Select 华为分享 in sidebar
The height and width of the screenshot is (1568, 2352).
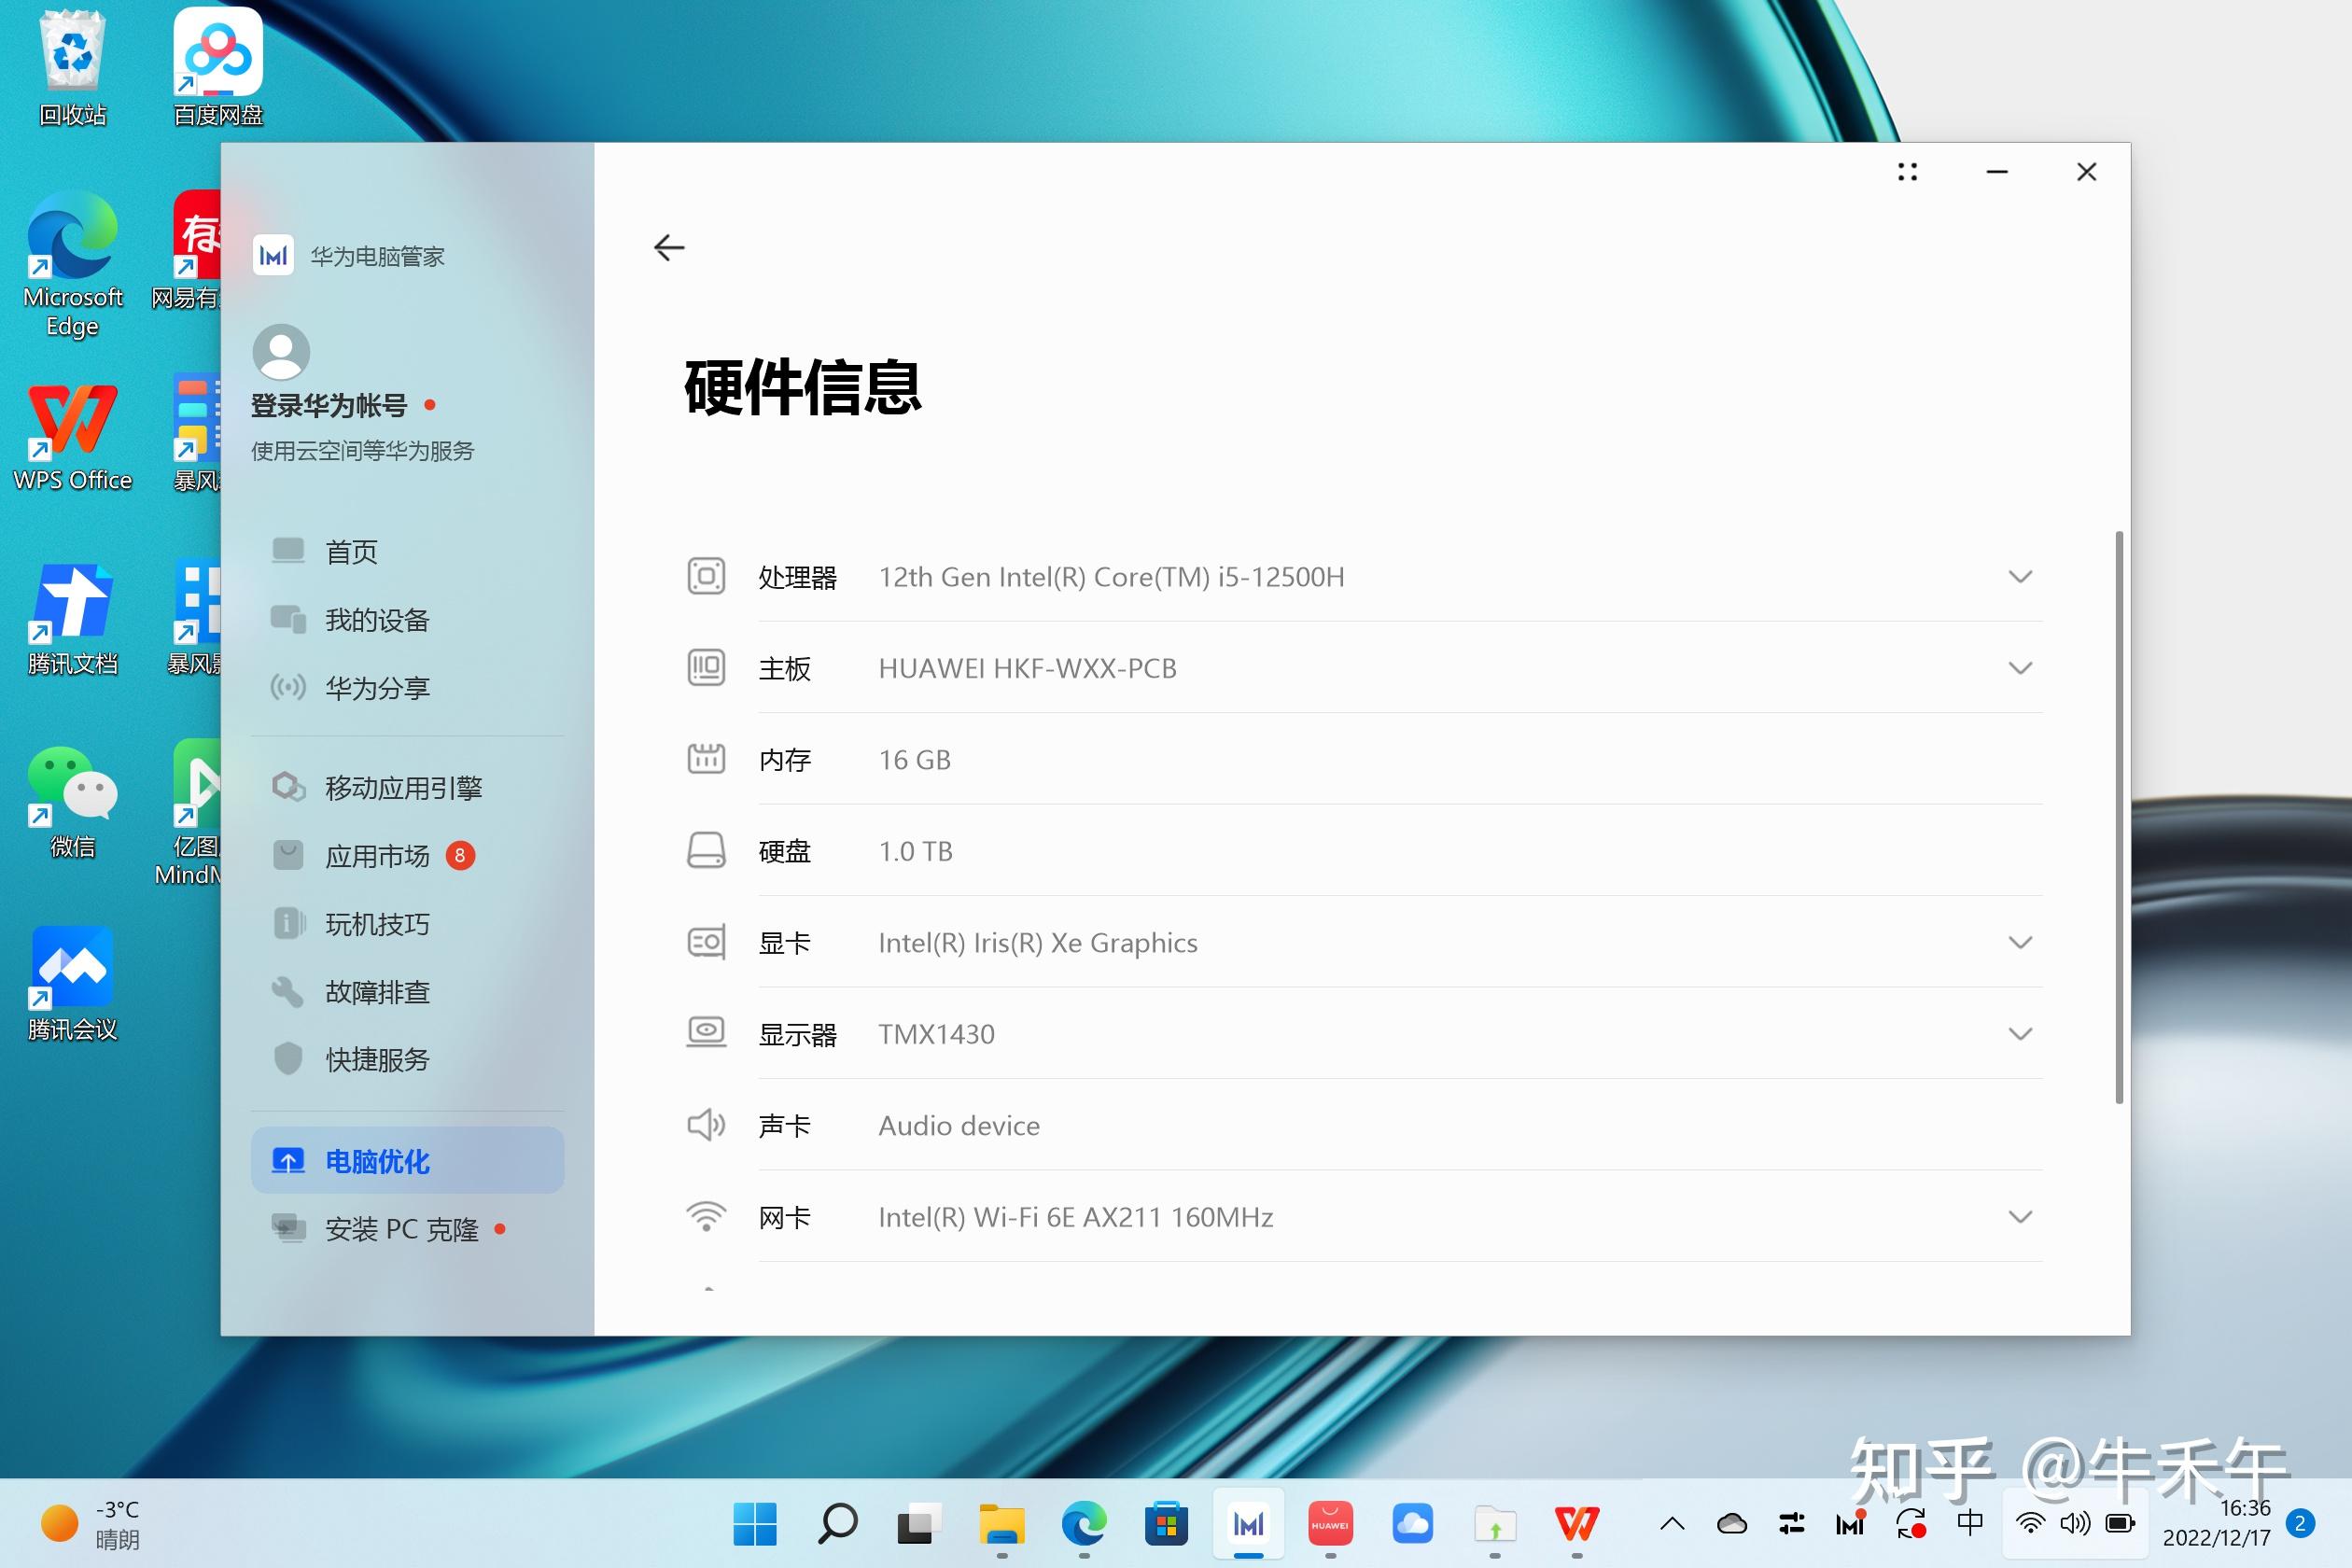(407, 688)
